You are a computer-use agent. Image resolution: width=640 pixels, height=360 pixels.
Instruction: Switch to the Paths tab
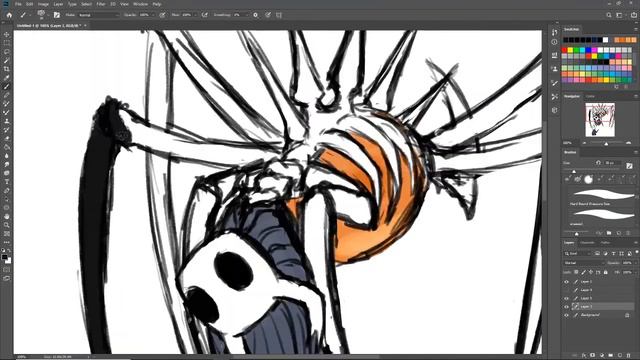pos(605,242)
